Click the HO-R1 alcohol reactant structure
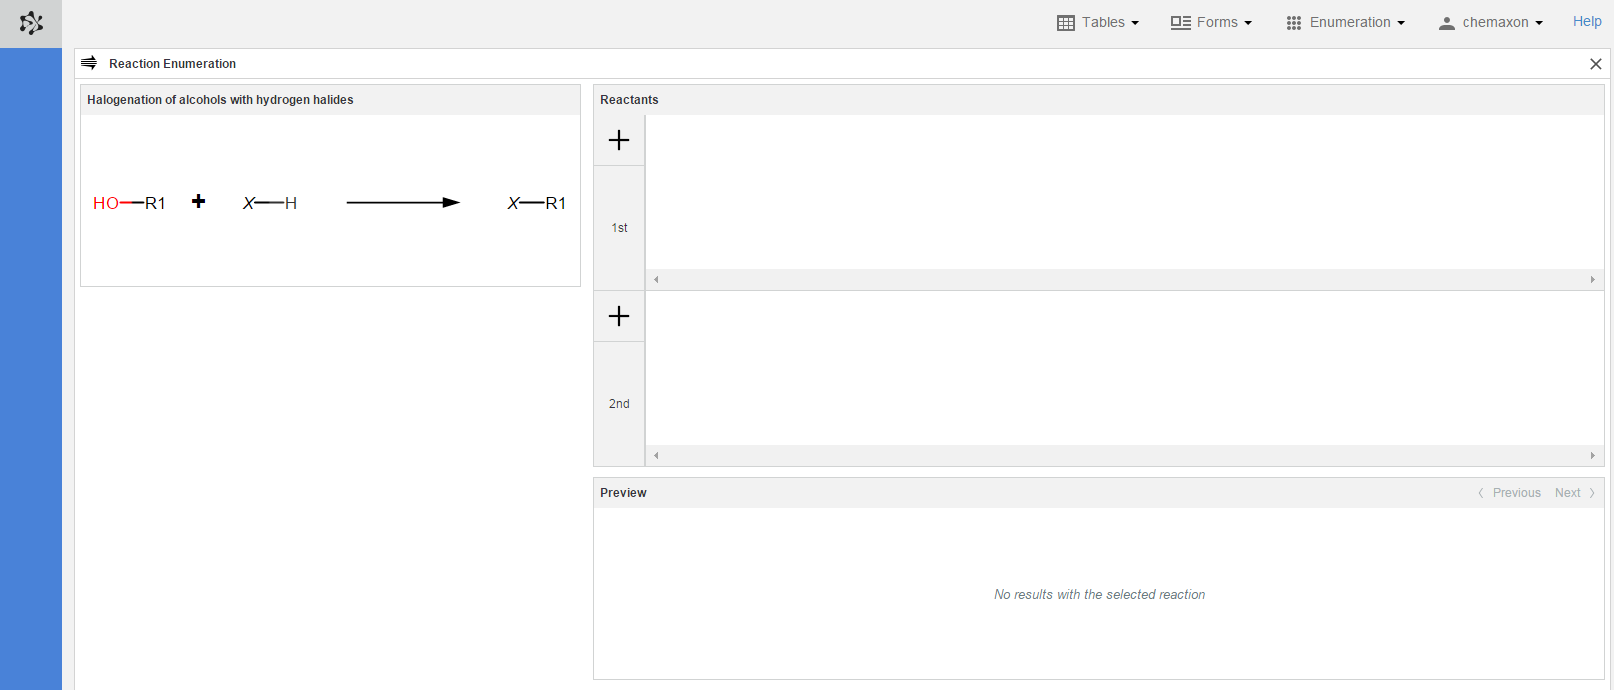1614x690 pixels. 129,203
